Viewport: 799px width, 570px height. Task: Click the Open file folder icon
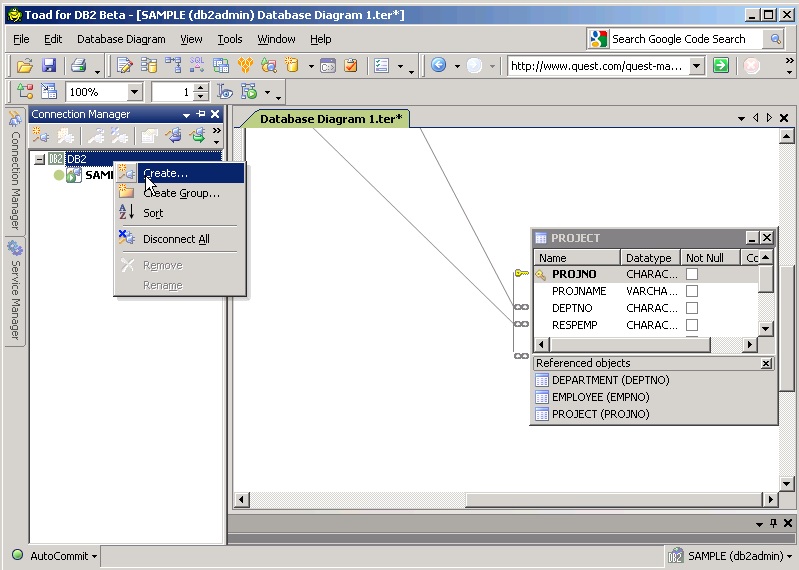[x=24, y=65]
